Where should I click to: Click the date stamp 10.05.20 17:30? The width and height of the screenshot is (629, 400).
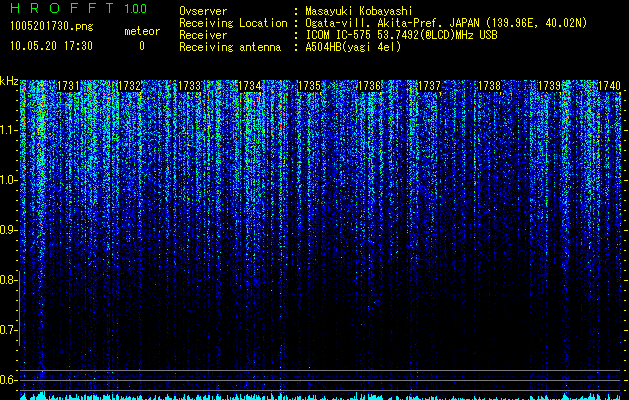51,46
